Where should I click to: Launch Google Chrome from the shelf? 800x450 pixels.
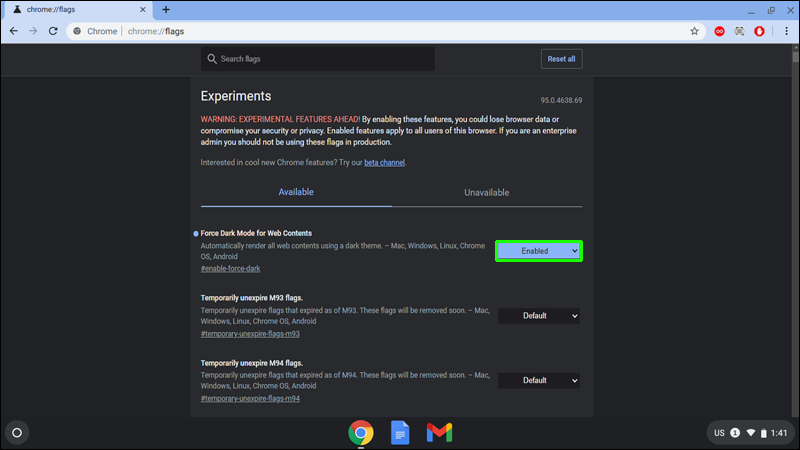(x=361, y=433)
